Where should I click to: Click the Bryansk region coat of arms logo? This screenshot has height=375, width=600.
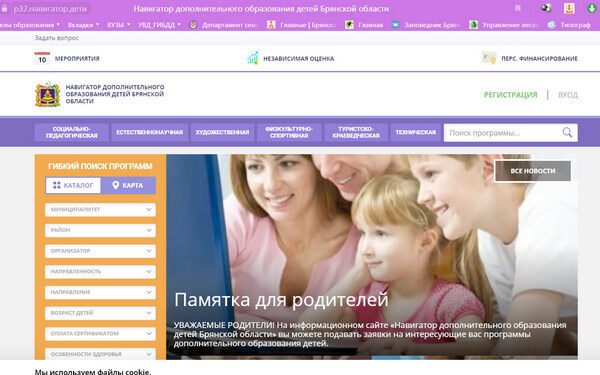tap(47, 95)
